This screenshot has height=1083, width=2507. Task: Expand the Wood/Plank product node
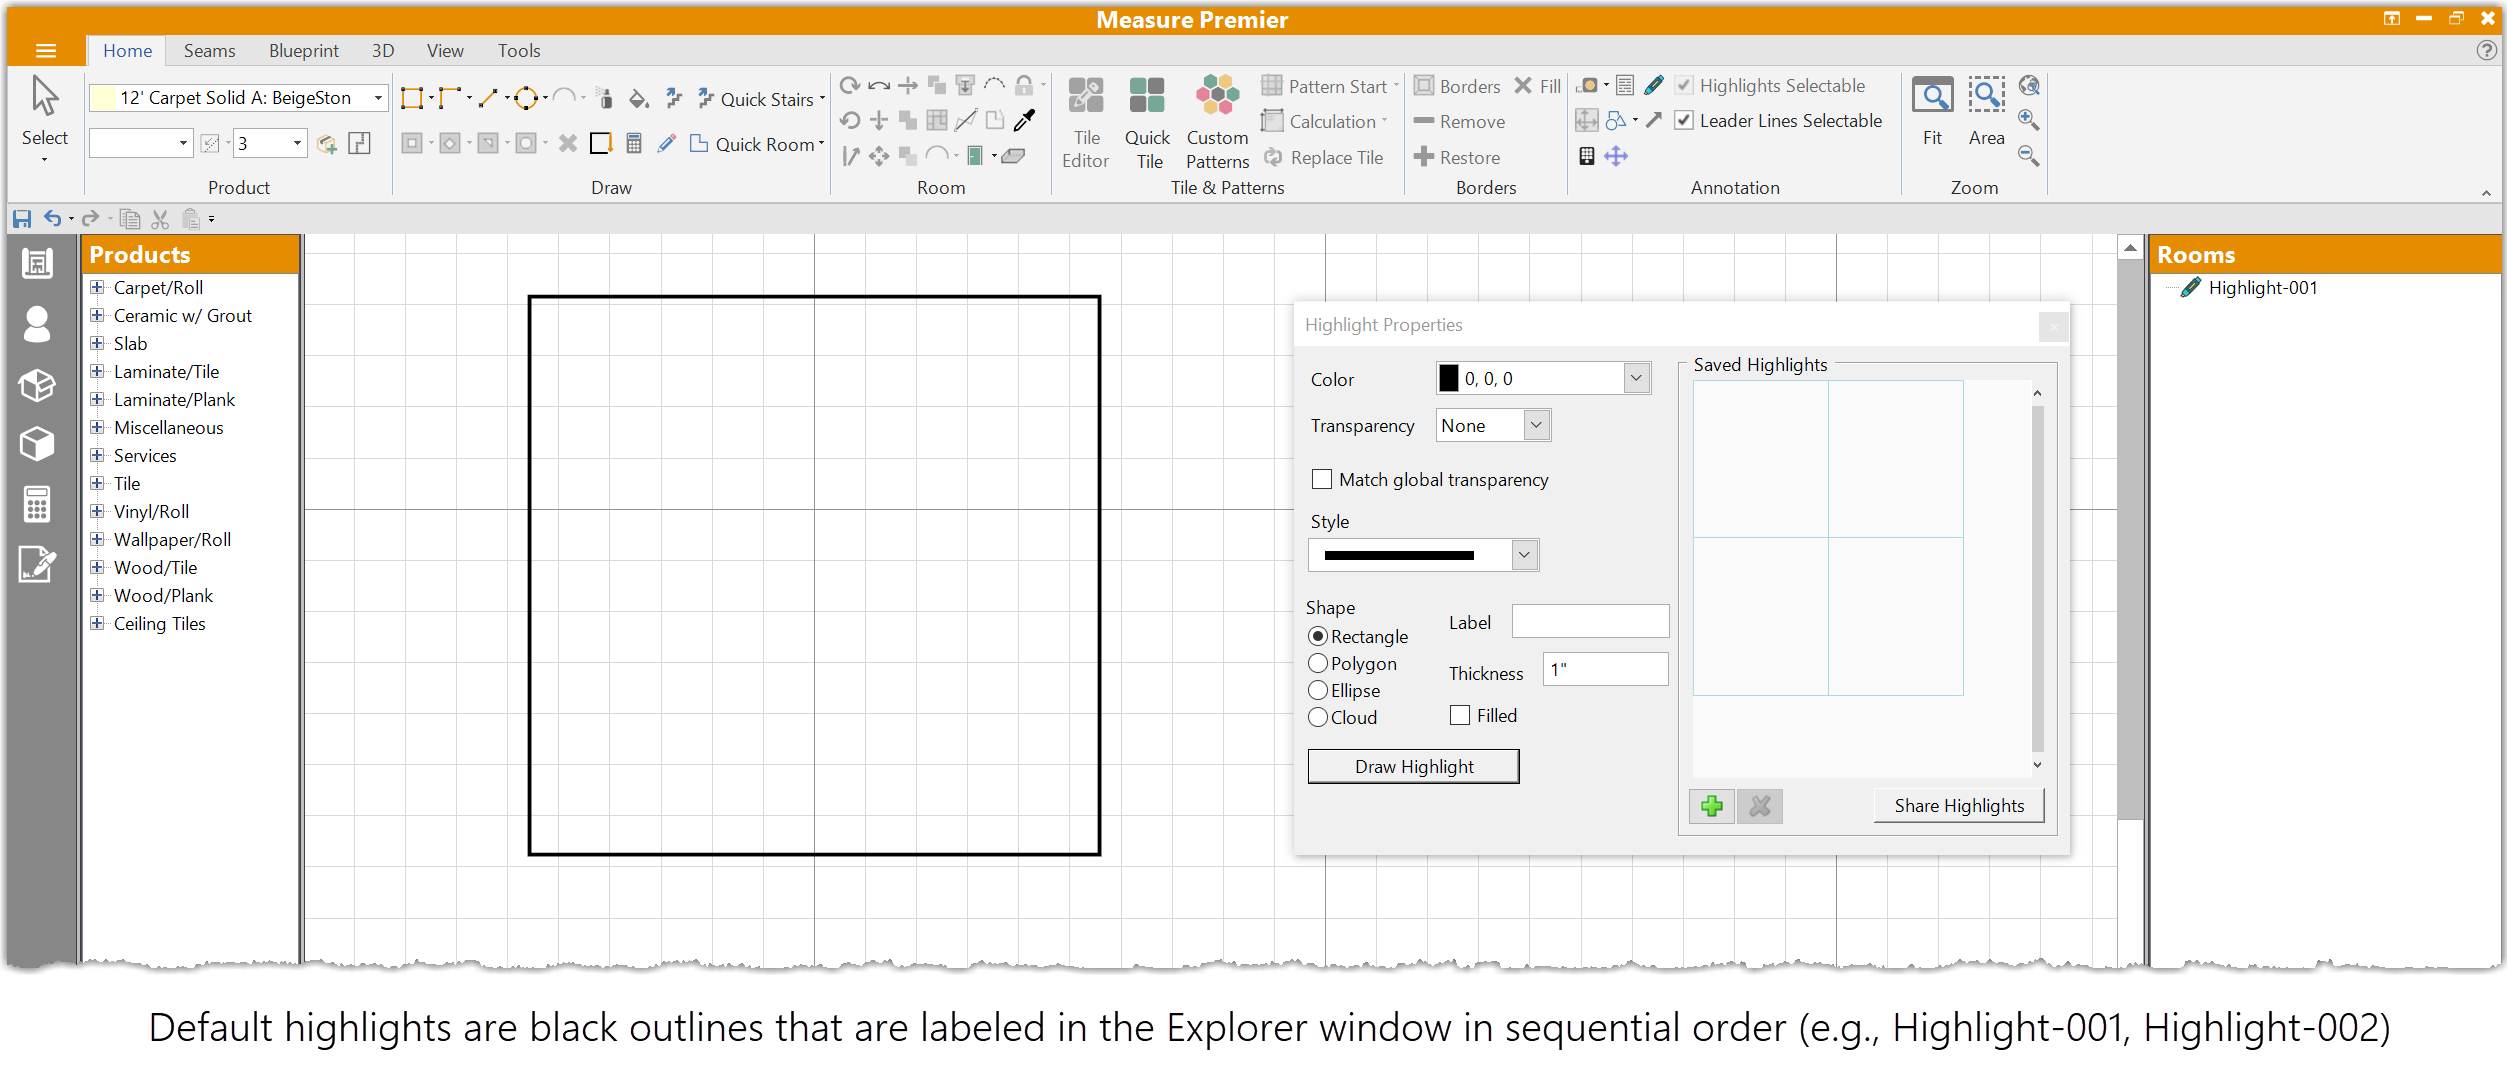[x=97, y=596]
